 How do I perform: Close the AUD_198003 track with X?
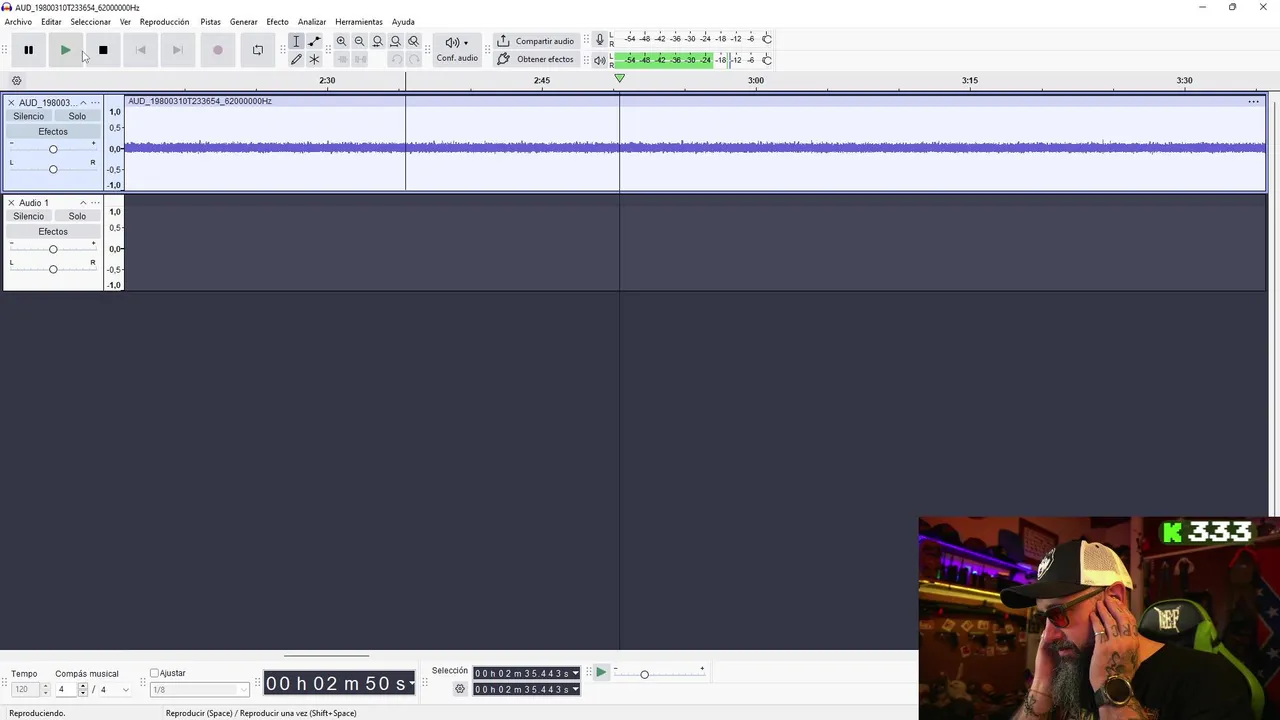(11, 103)
